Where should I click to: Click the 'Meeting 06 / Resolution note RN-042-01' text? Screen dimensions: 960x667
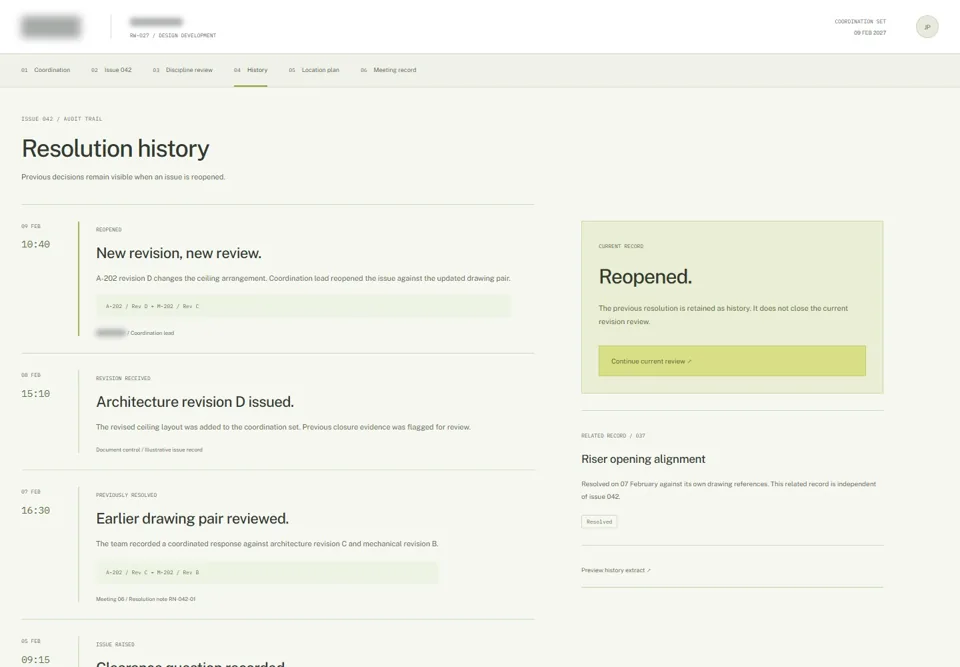coord(146,599)
